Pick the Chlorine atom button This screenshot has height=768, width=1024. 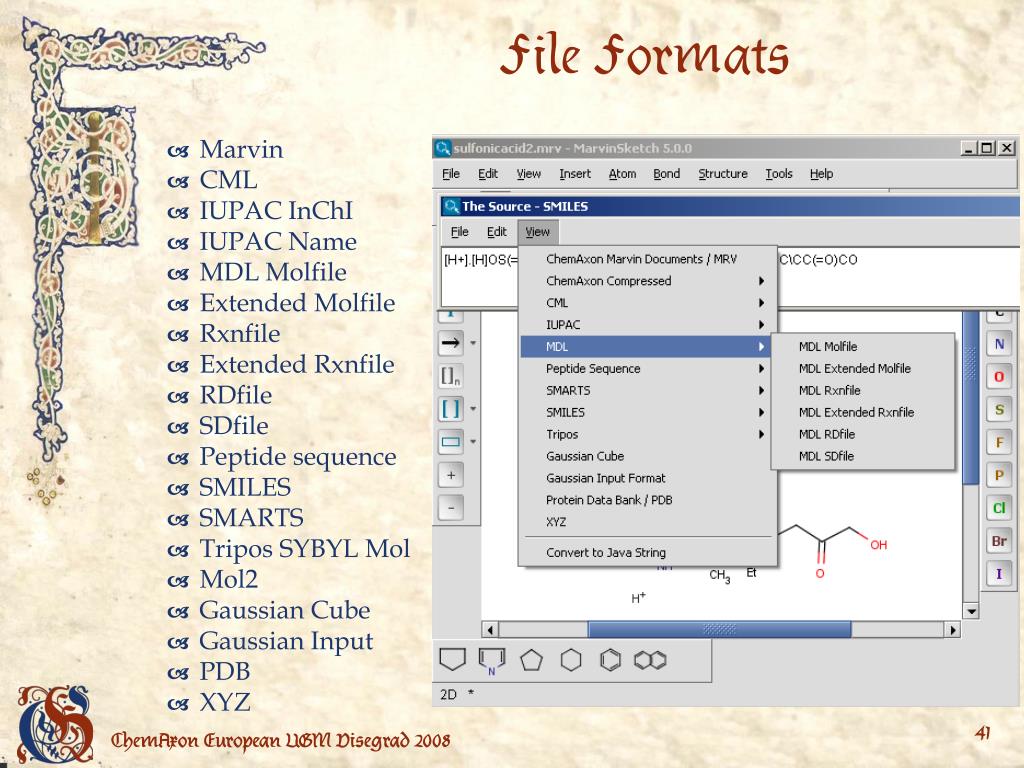[x=999, y=507]
